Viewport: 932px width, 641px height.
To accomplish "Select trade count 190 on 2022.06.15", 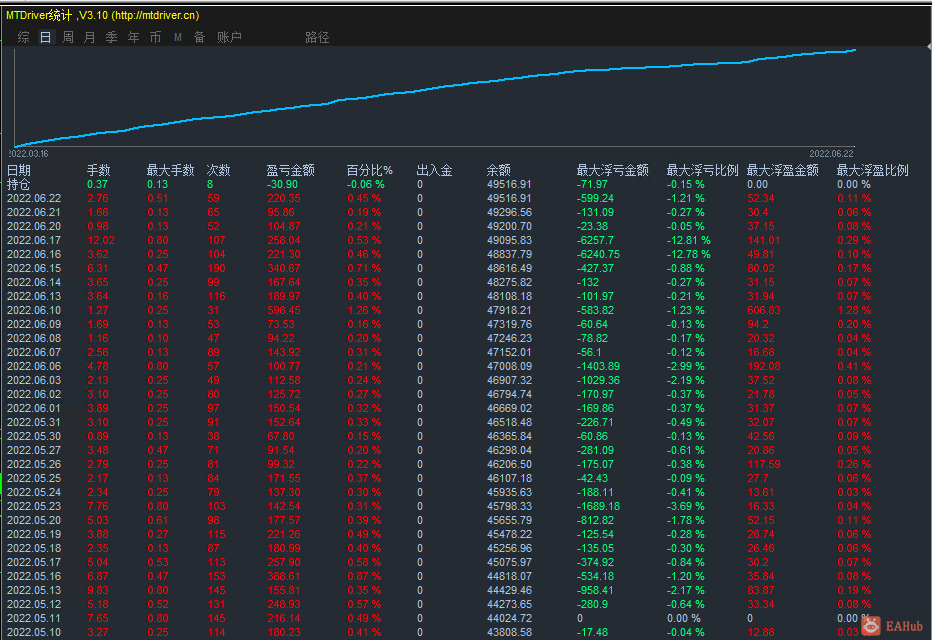I will click(216, 268).
